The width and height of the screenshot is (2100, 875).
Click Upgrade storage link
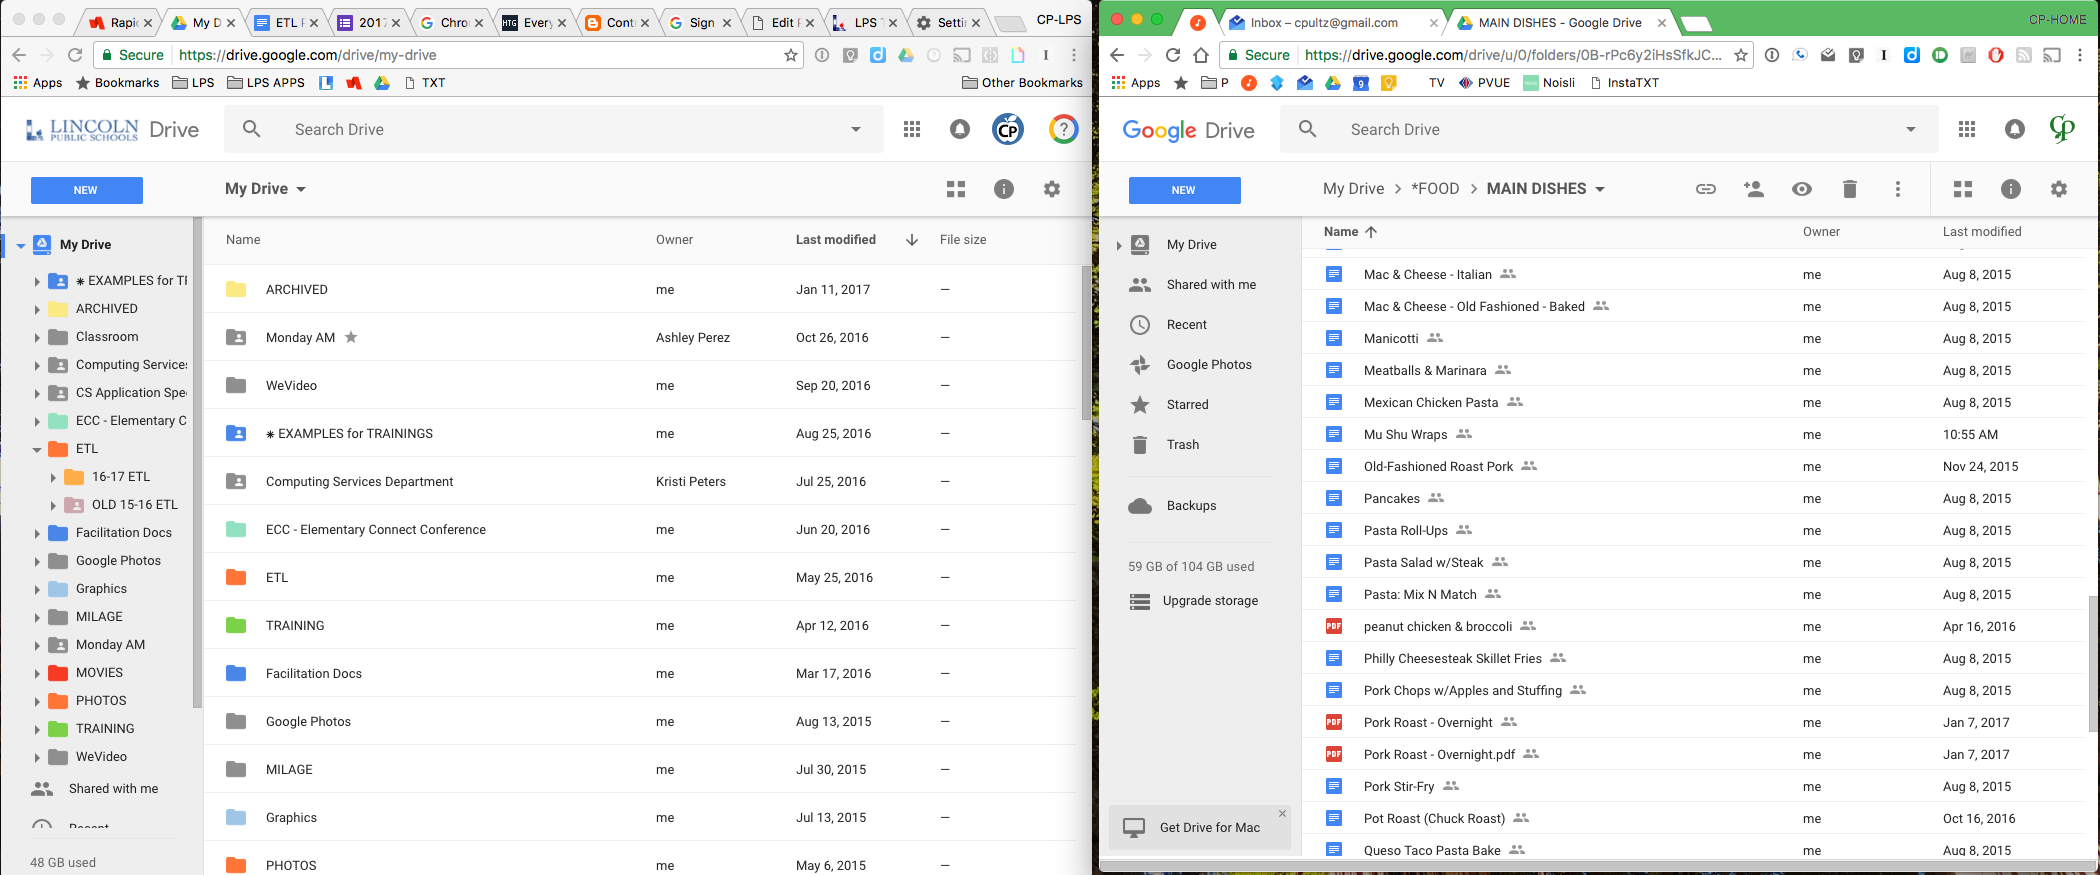(1210, 601)
